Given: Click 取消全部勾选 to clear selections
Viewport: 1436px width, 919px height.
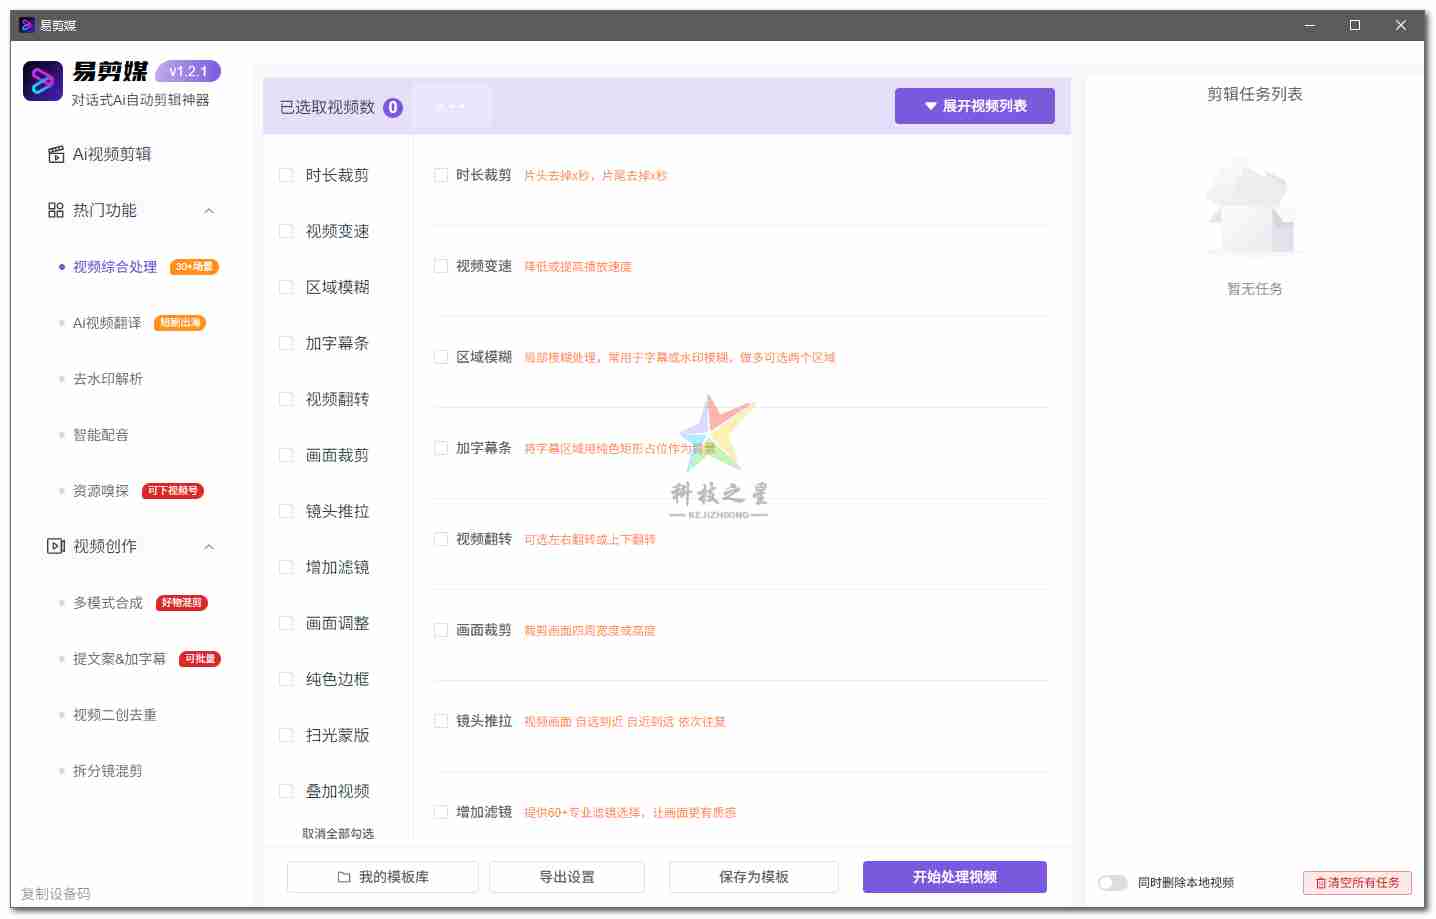Looking at the screenshot, I should 334,832.
